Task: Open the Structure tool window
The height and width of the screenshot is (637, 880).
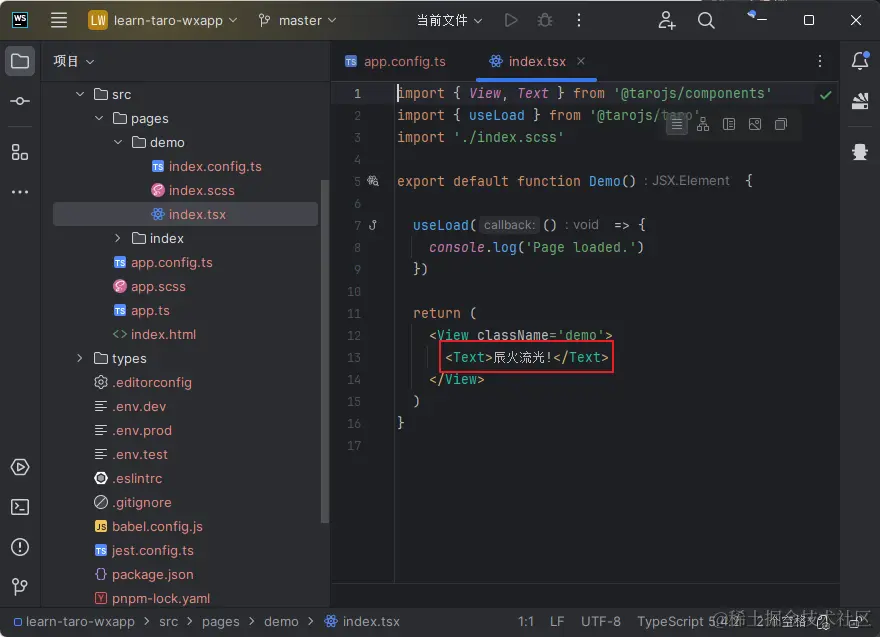Action: (x=20, y=152)
